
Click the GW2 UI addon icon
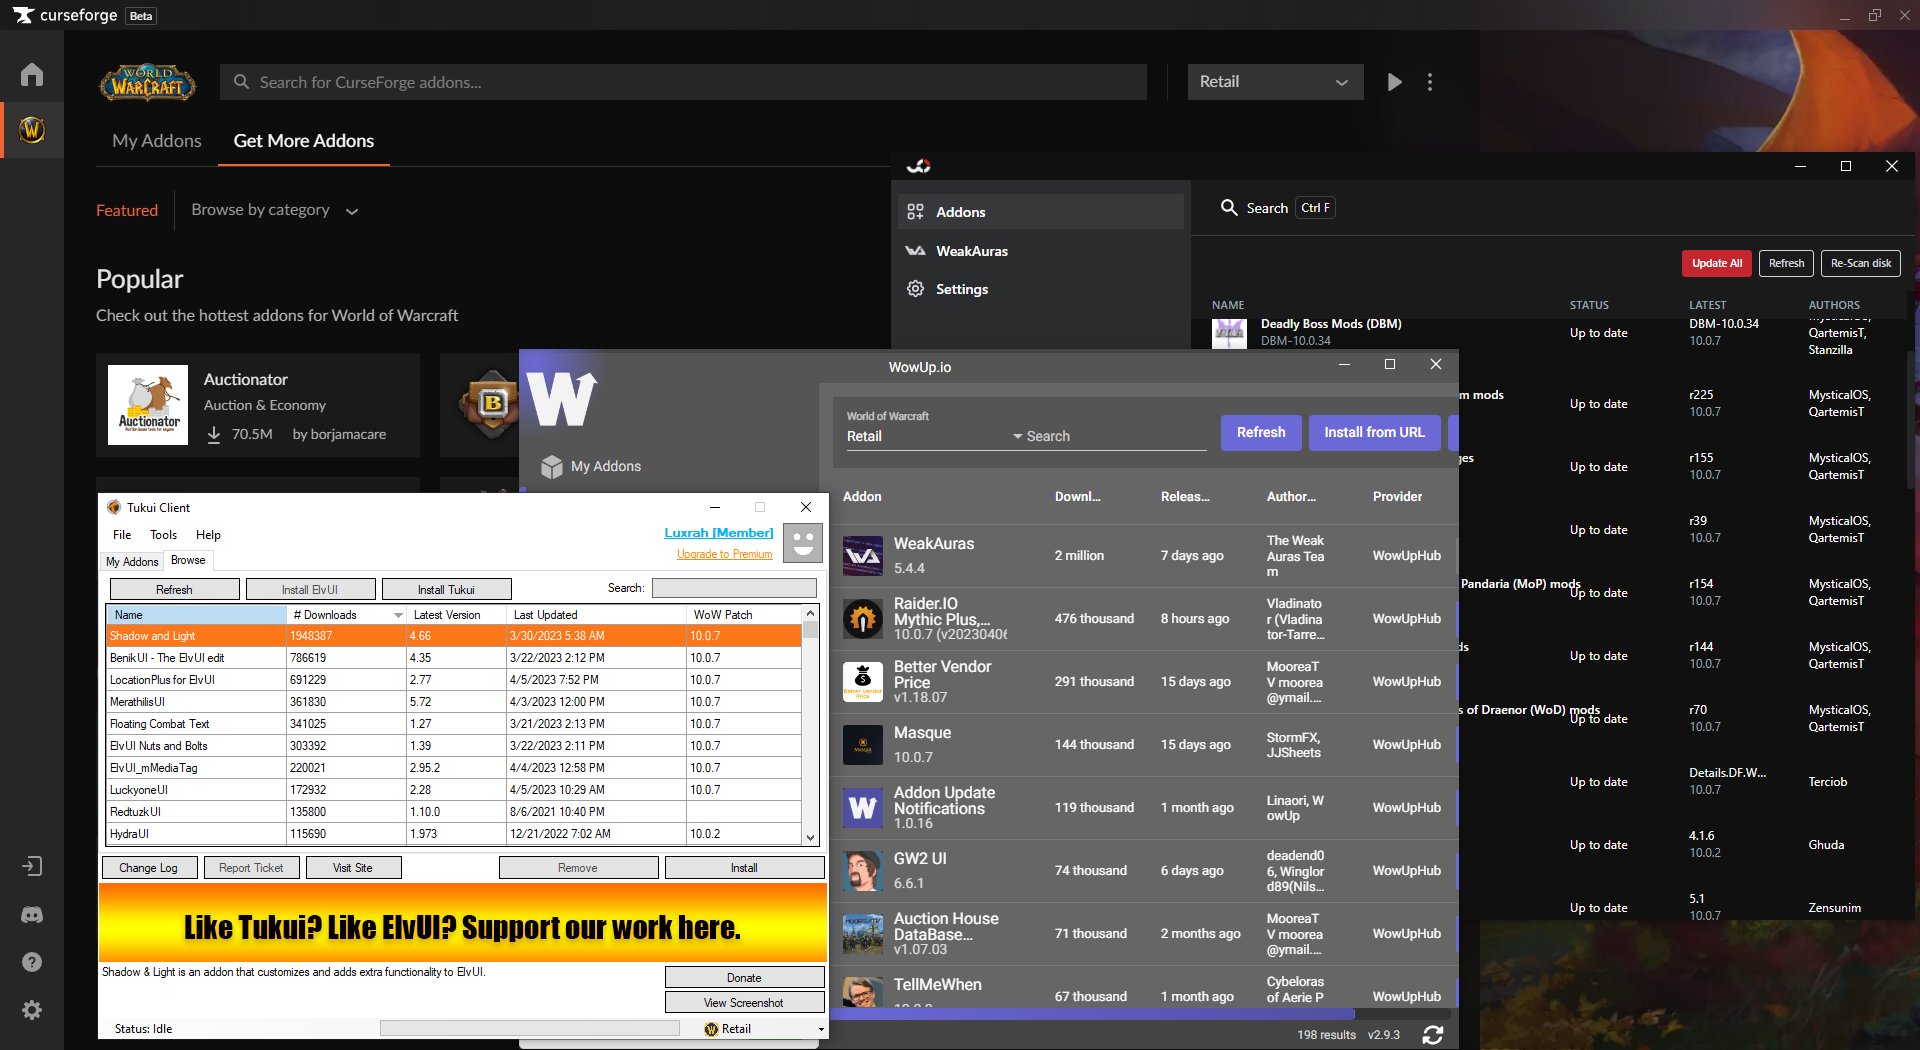pyautogui.click(x=862, y=871)
